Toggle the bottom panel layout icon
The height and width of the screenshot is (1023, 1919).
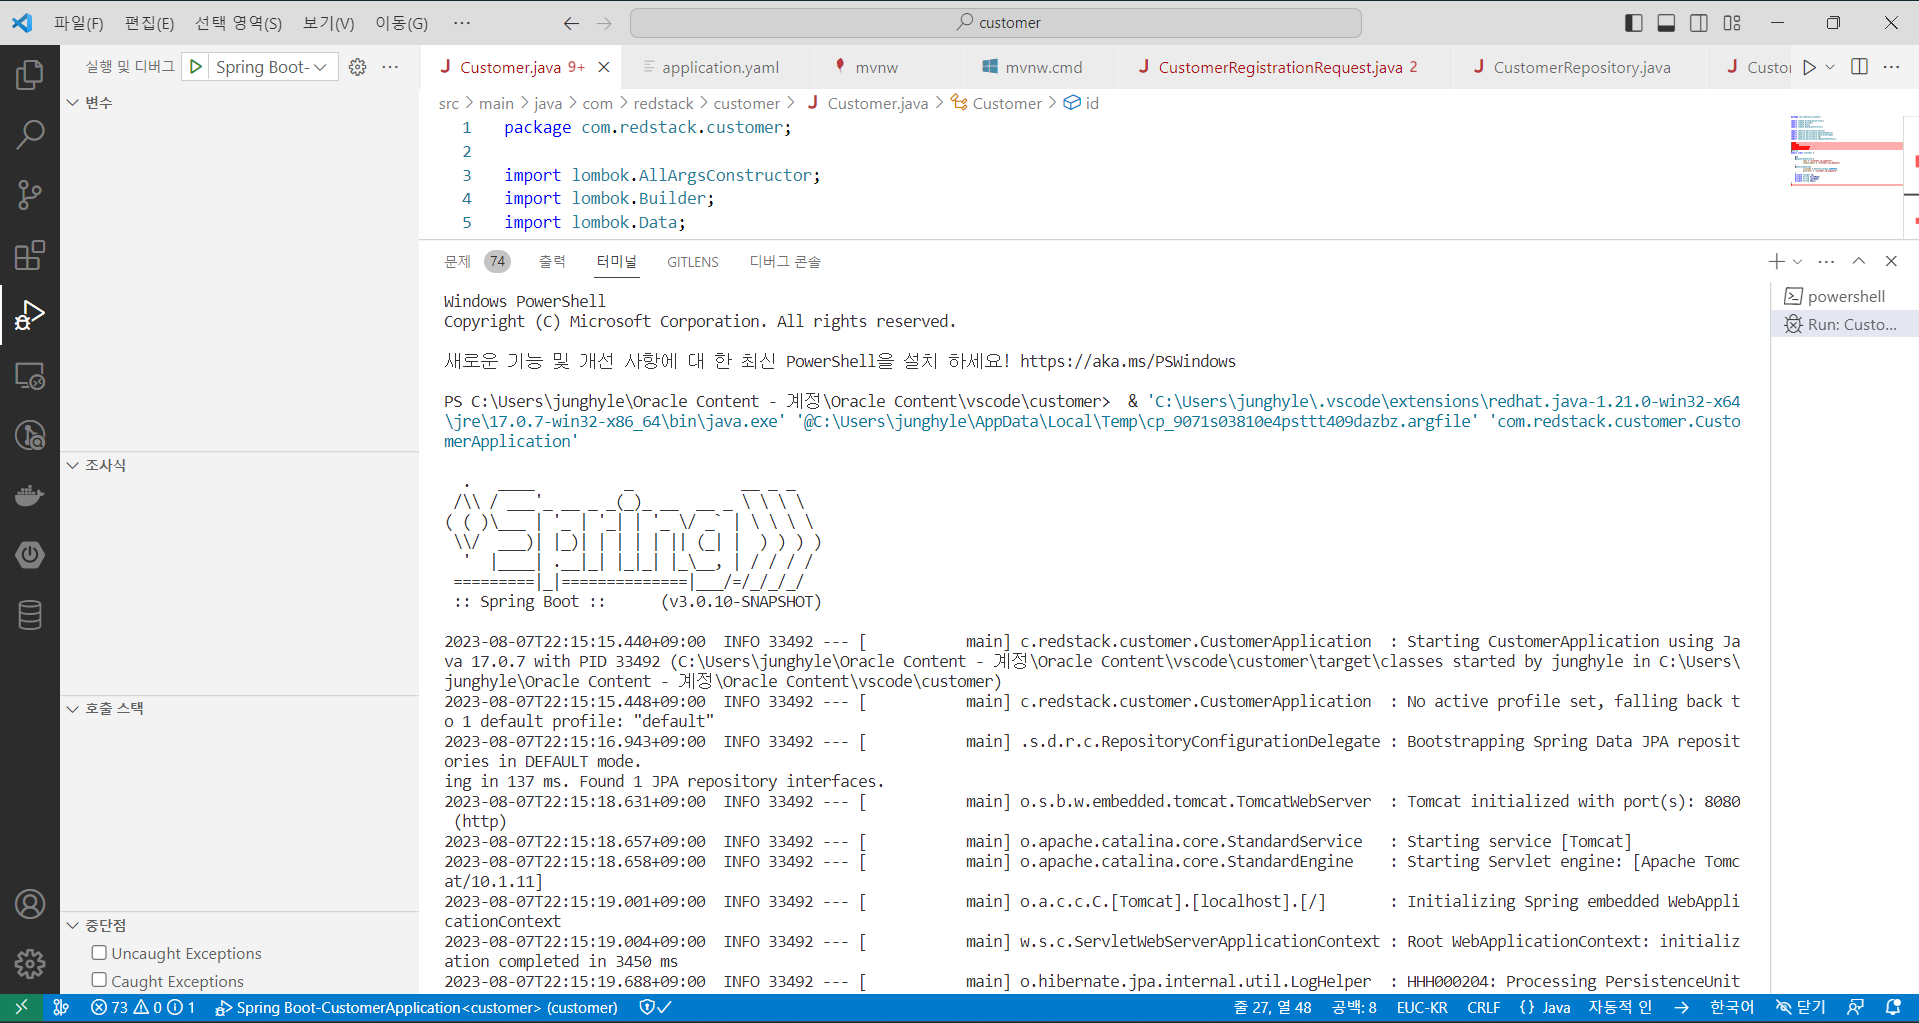click(x=1666, y=23)
